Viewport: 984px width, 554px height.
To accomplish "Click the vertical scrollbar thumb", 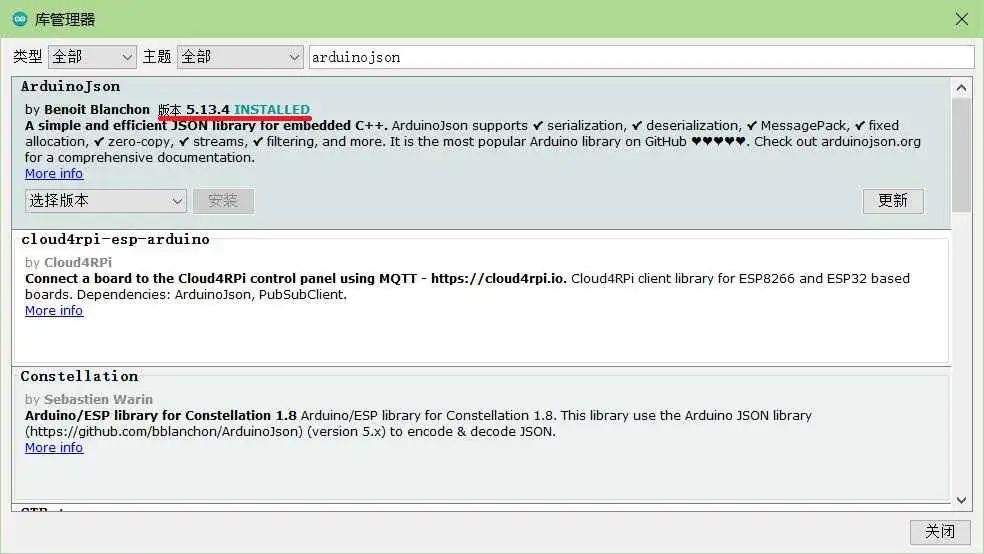I will pyautogui.click(x=961, y=155).
